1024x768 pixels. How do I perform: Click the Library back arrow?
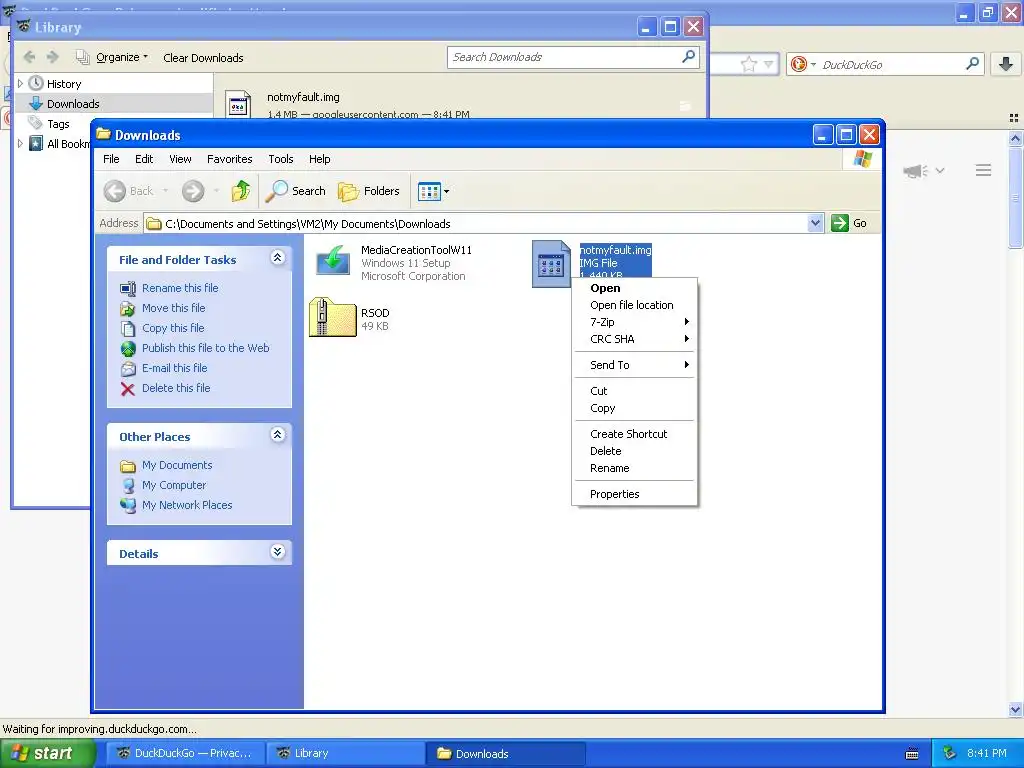point(29,57)
